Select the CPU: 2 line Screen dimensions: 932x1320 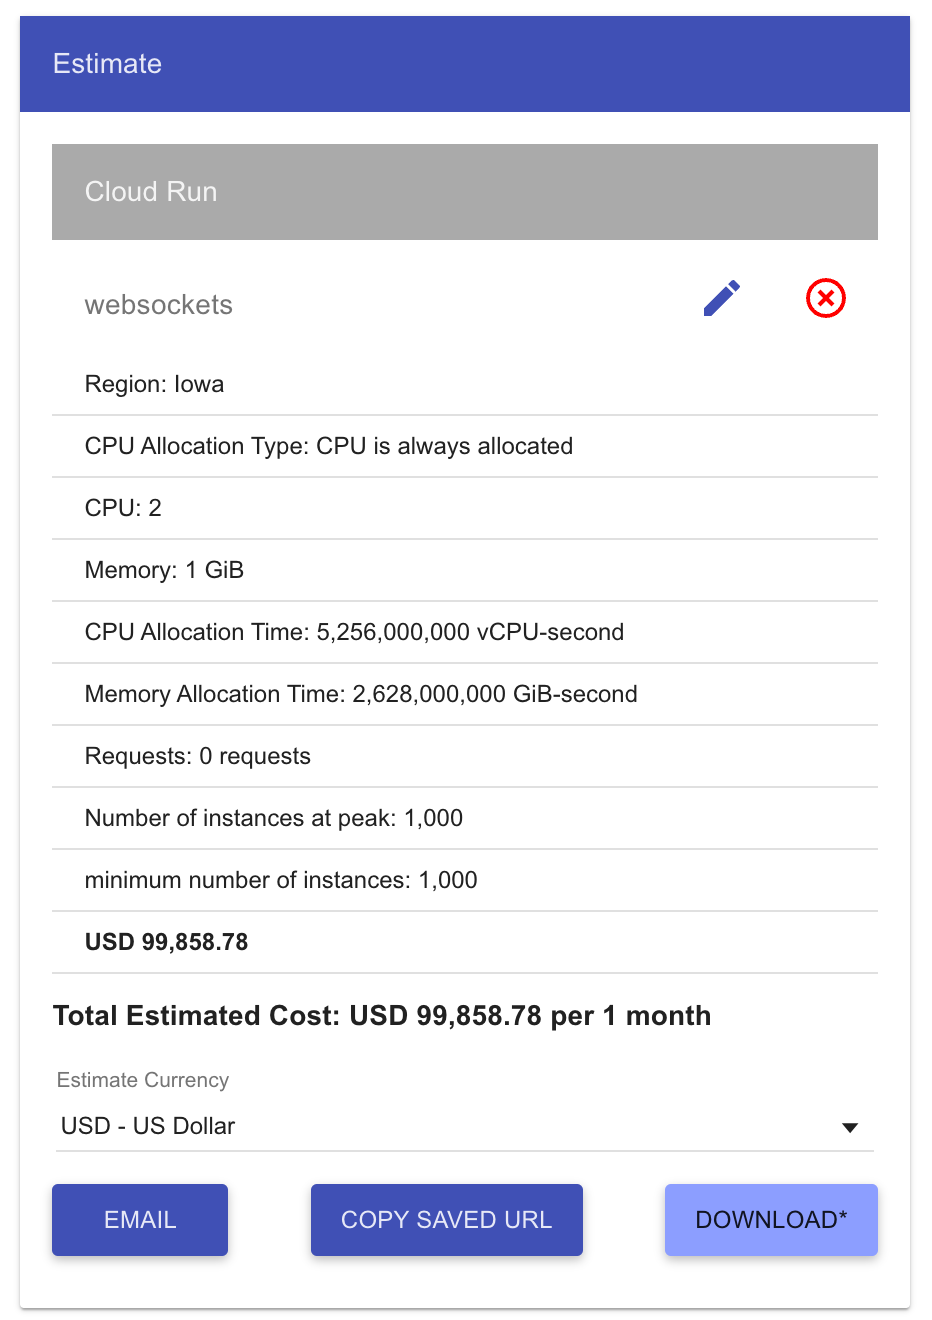tap(123, 508)
